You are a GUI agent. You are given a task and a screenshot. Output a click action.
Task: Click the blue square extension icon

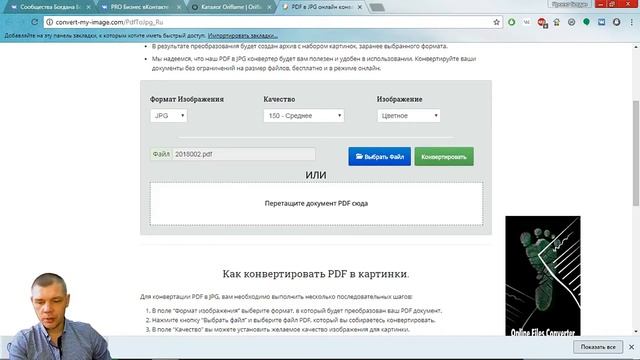tap(602, 22)
